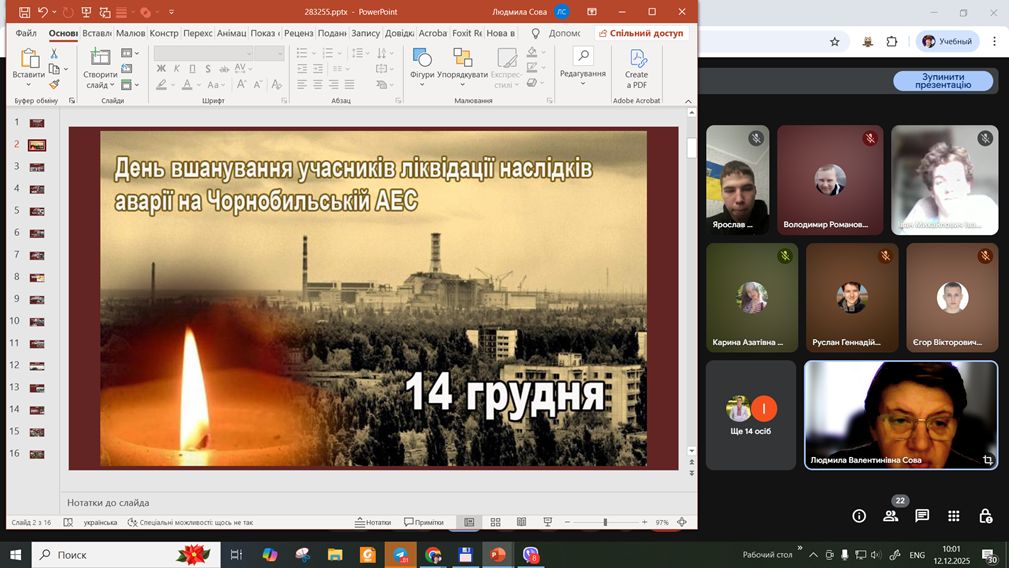1009x568 pixels.
Task: Click the Спільний доступ share button
Action: tap(641, 33)
